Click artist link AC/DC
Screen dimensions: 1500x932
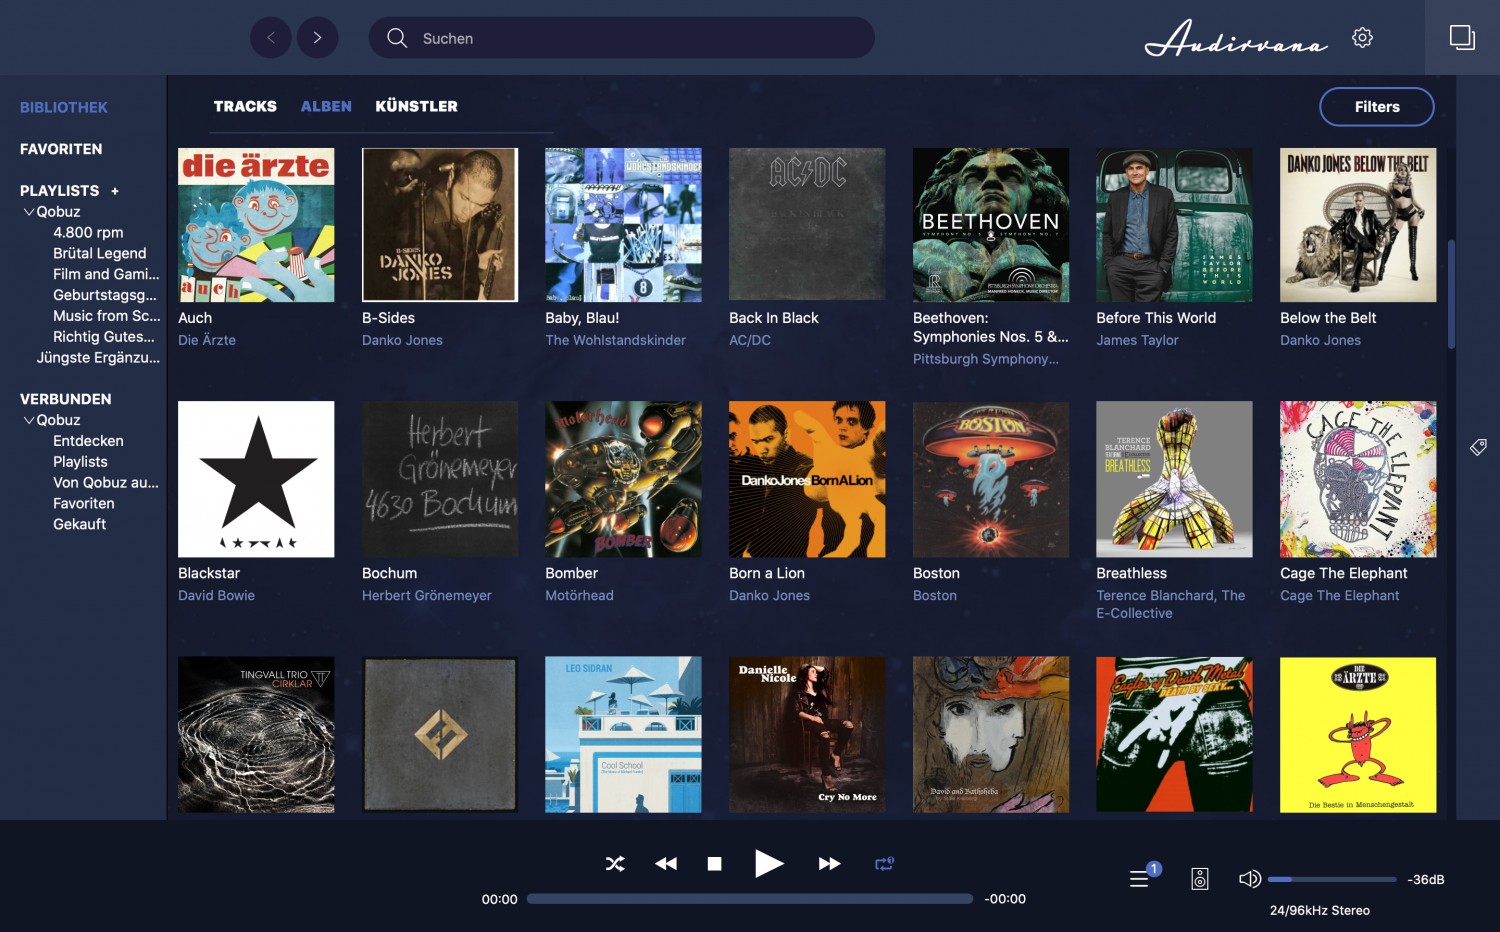(x=750, y=340)
